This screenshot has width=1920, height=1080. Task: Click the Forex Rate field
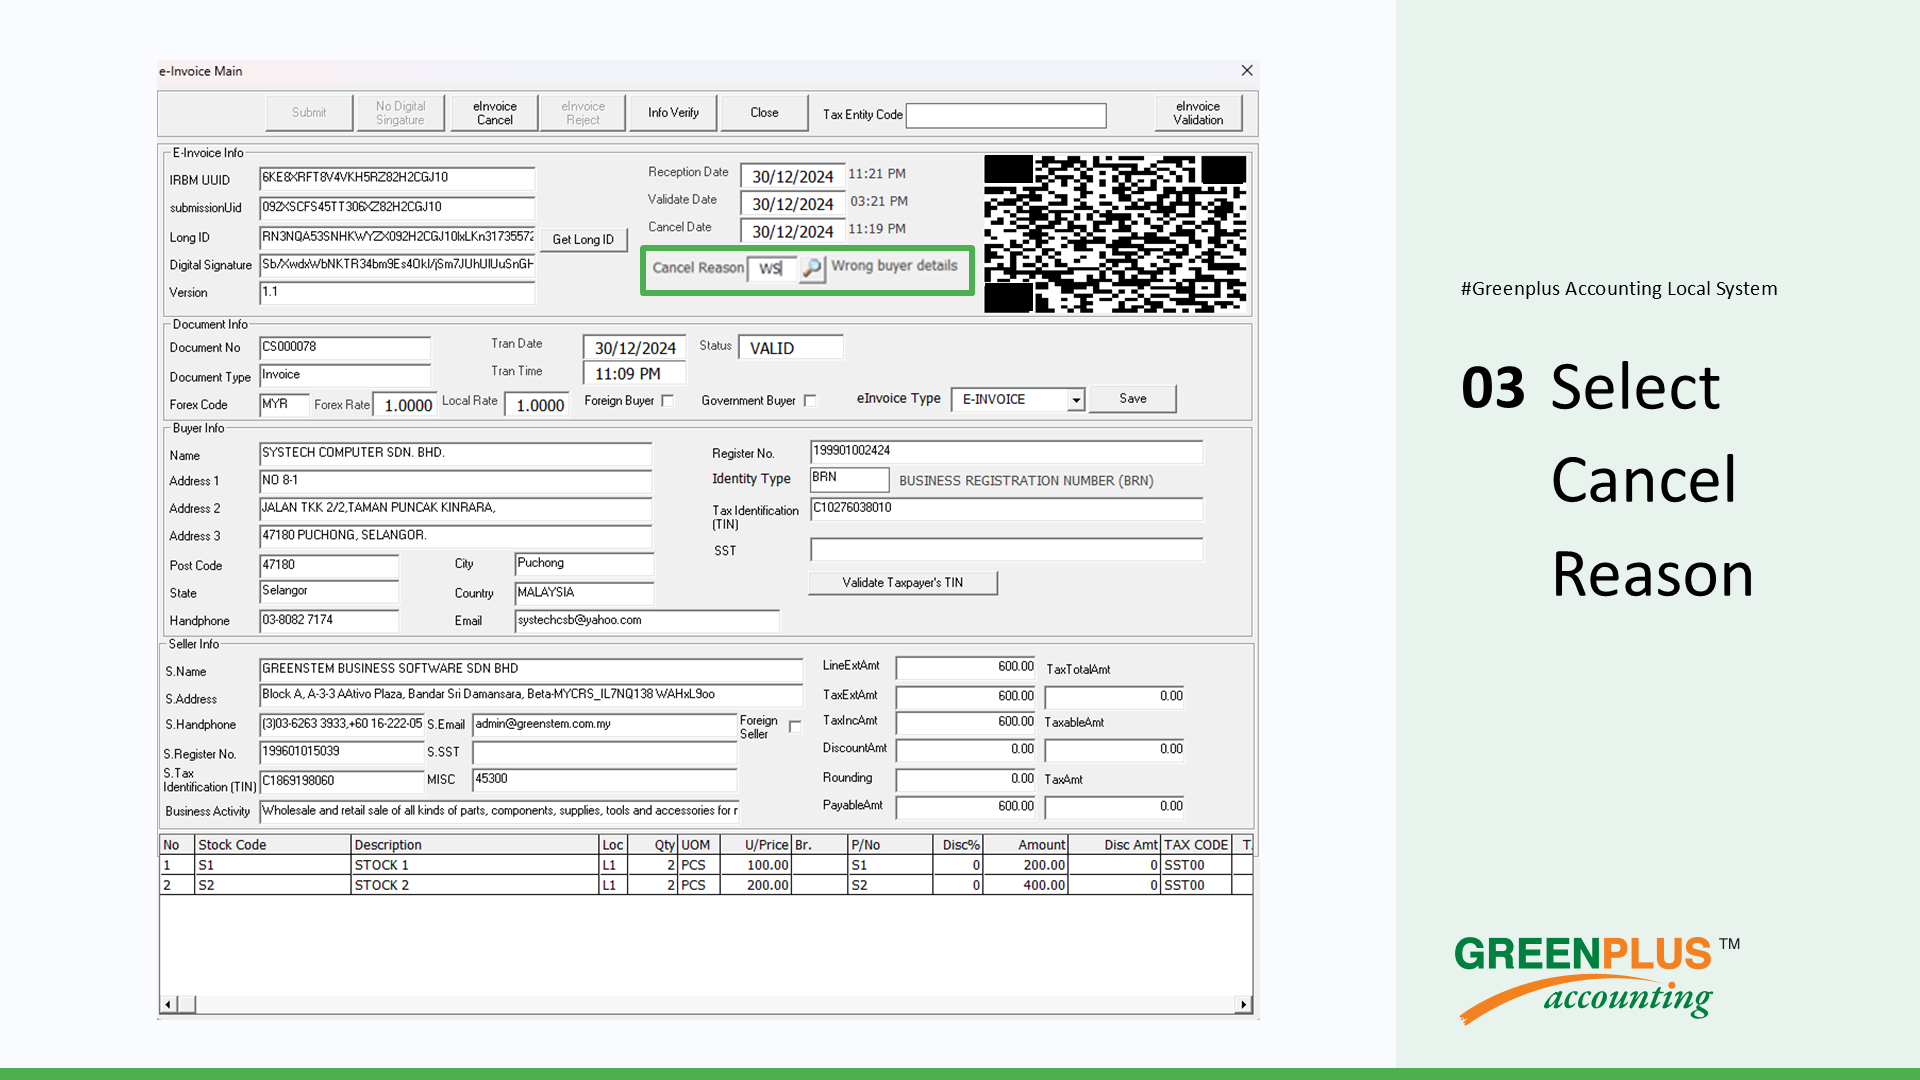(404, 405)
